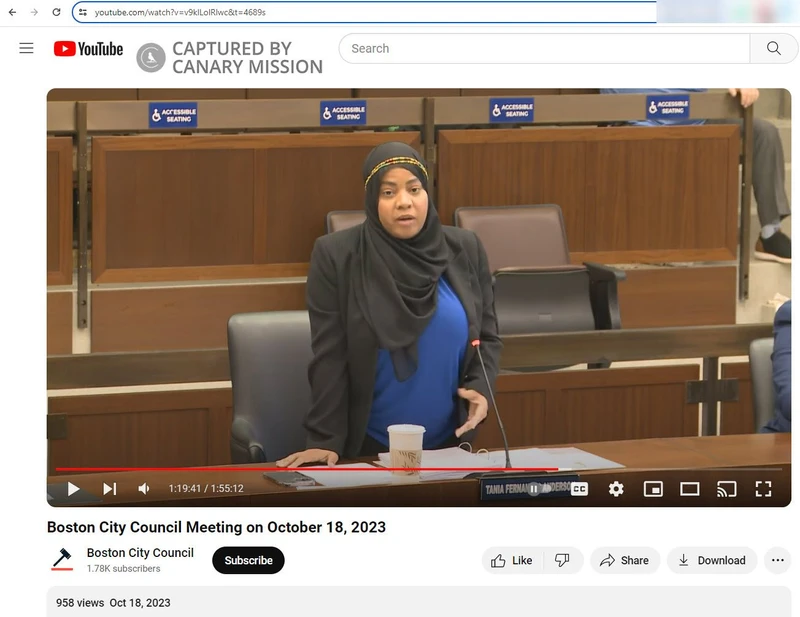Open Boston City Council channel avatar

click(x=62, y=559)
